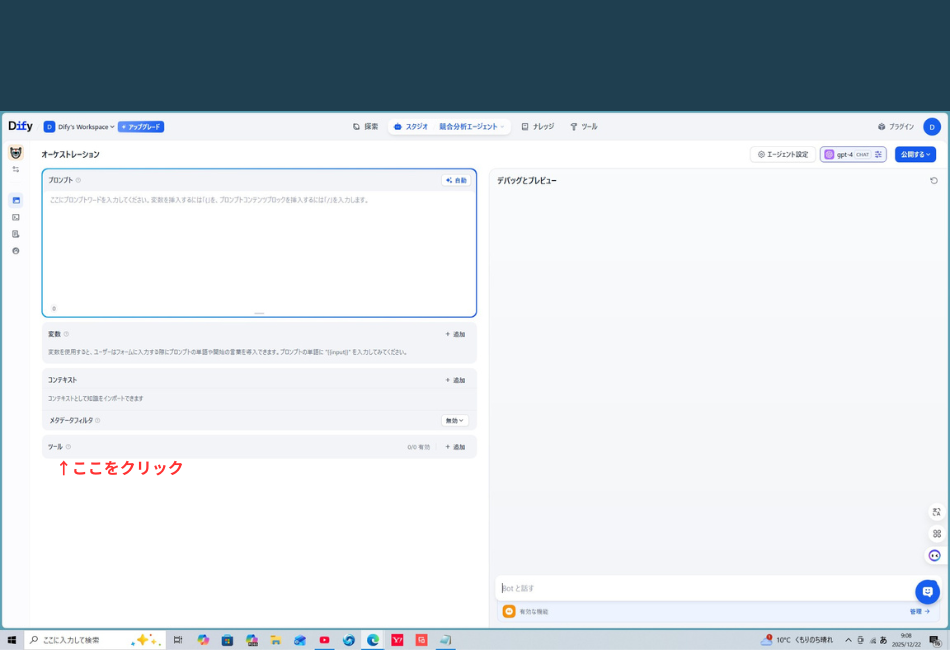Toggle メタデータフィルタ from 無効
The width and height of the screenshot is (950, 650).
[x=452, y=420]
